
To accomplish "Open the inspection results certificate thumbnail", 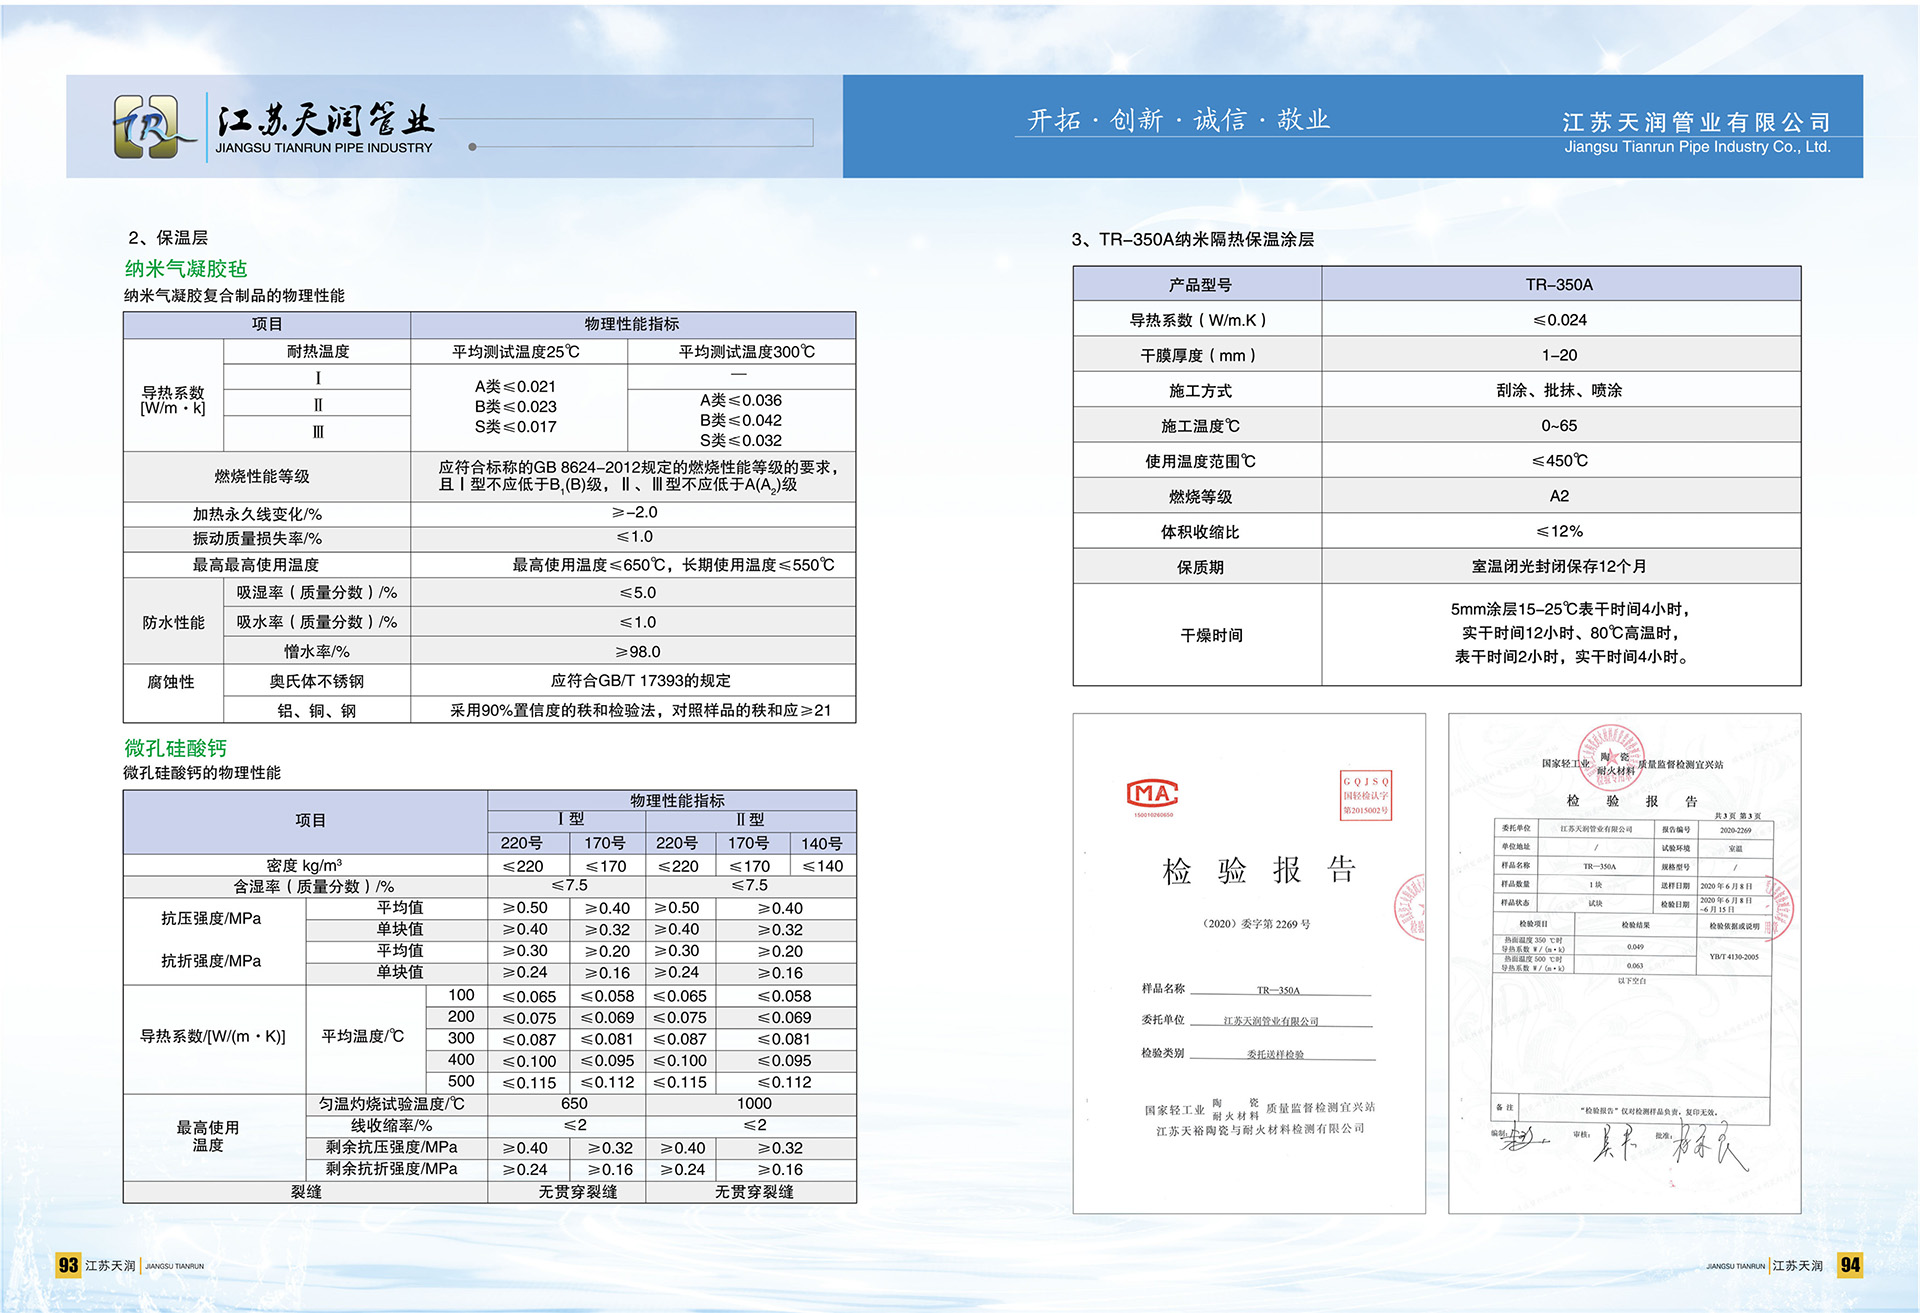I will [1624, 962].
